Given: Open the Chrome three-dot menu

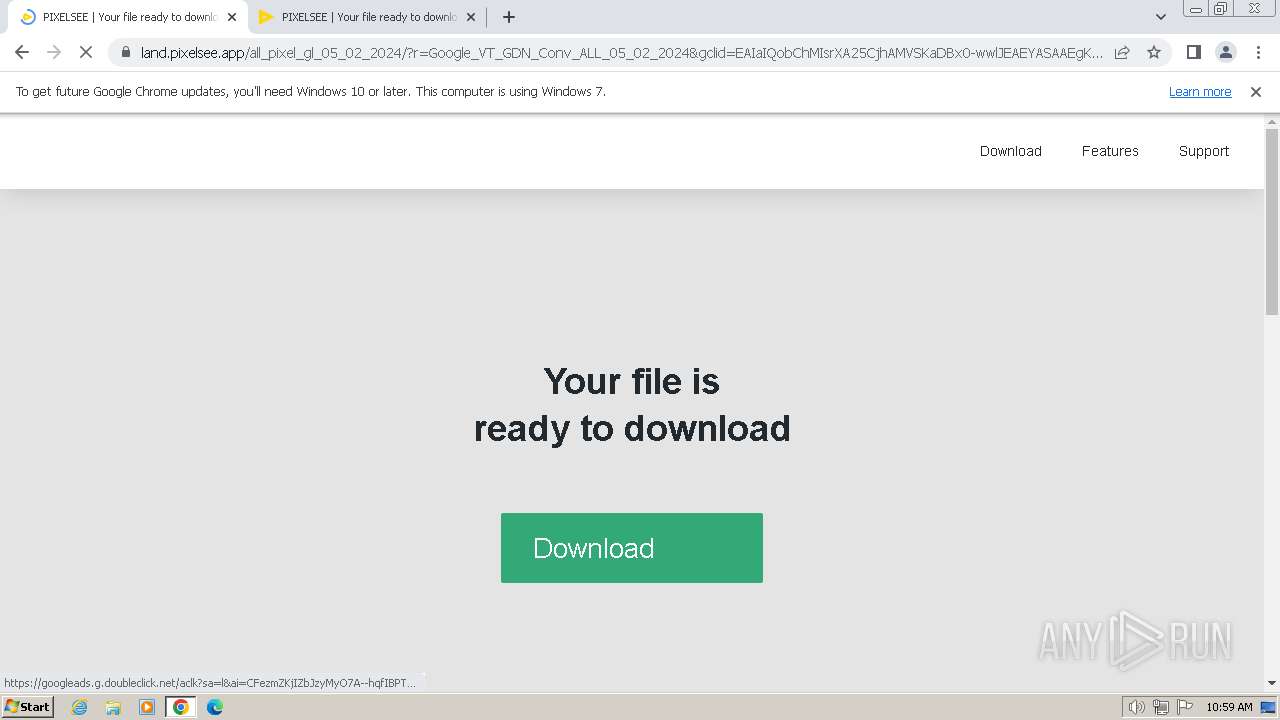Looking at the screenshot, I should [1258, 52].
